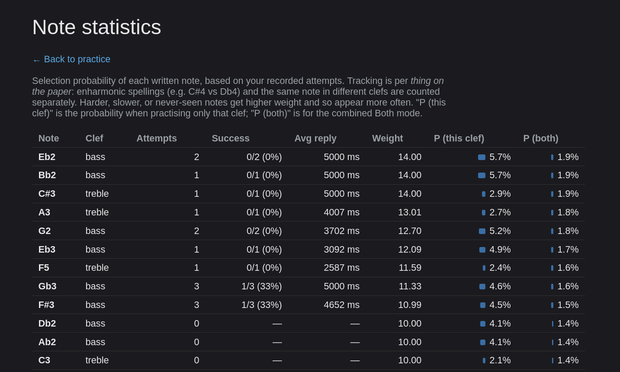Click the Attempts column header
This screenshot has width=620, height=372.
(156, 138)
